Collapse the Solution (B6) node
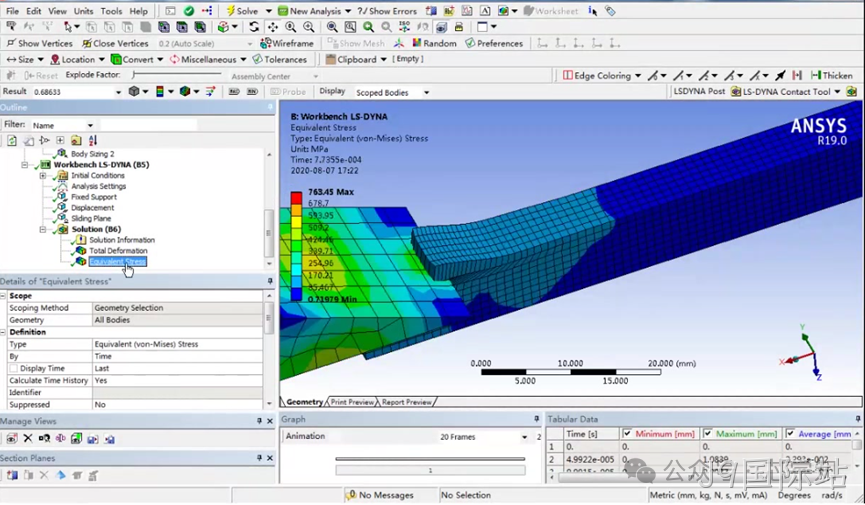 coord(43,229)
